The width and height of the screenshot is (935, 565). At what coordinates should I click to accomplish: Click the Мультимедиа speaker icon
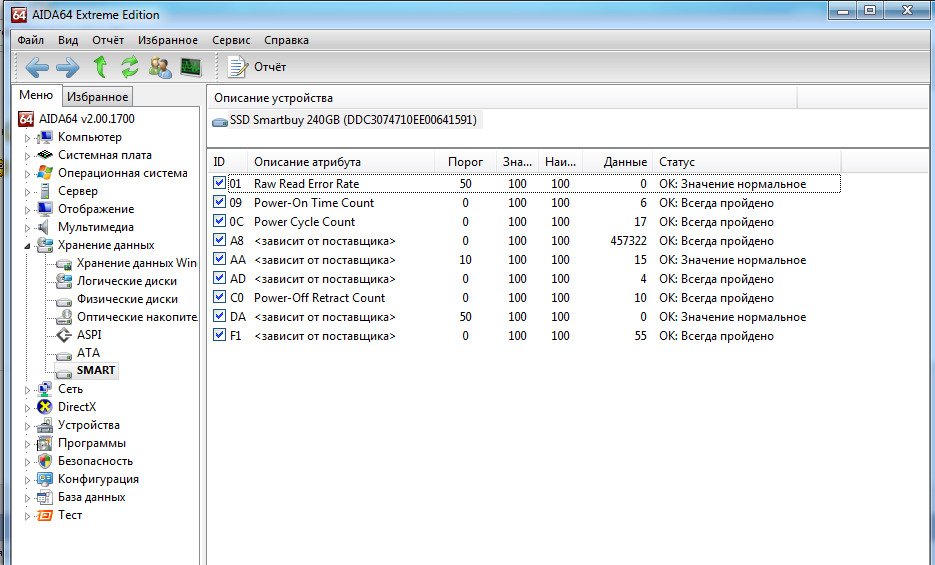coord(43,227)
